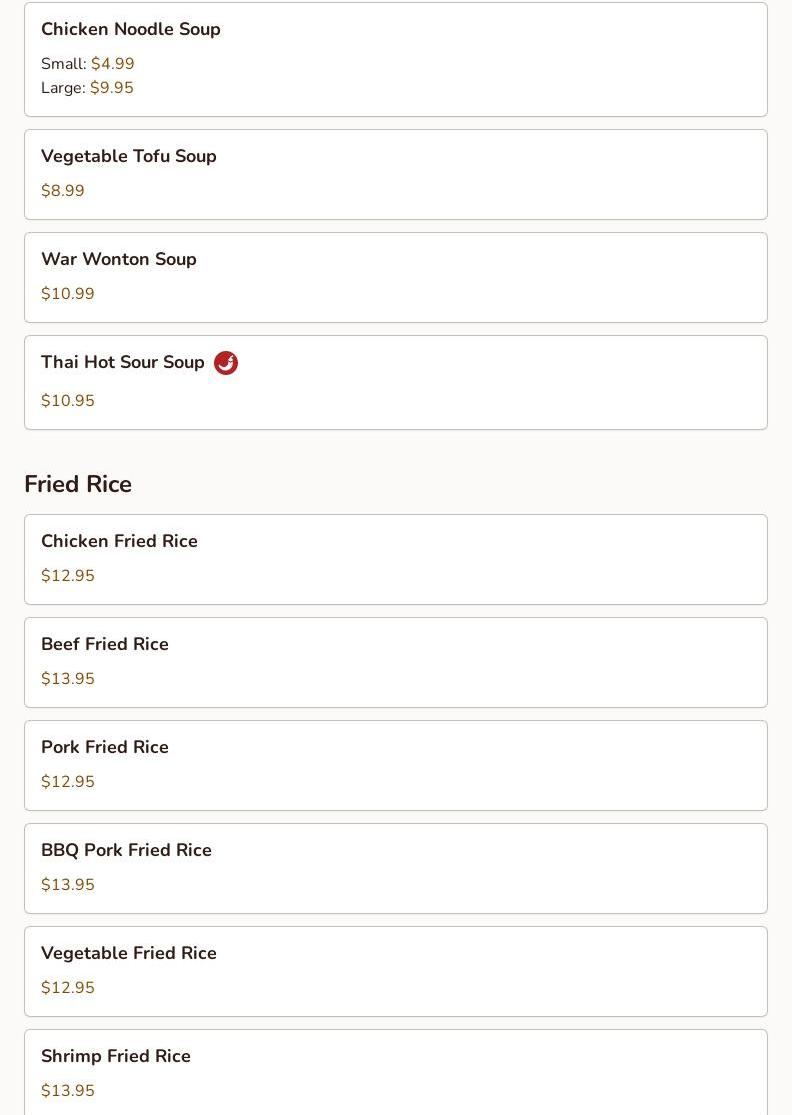This screenshot has width=792, height=1115.
Task: Choose War Wonton Soup
Action: (119, 260)
